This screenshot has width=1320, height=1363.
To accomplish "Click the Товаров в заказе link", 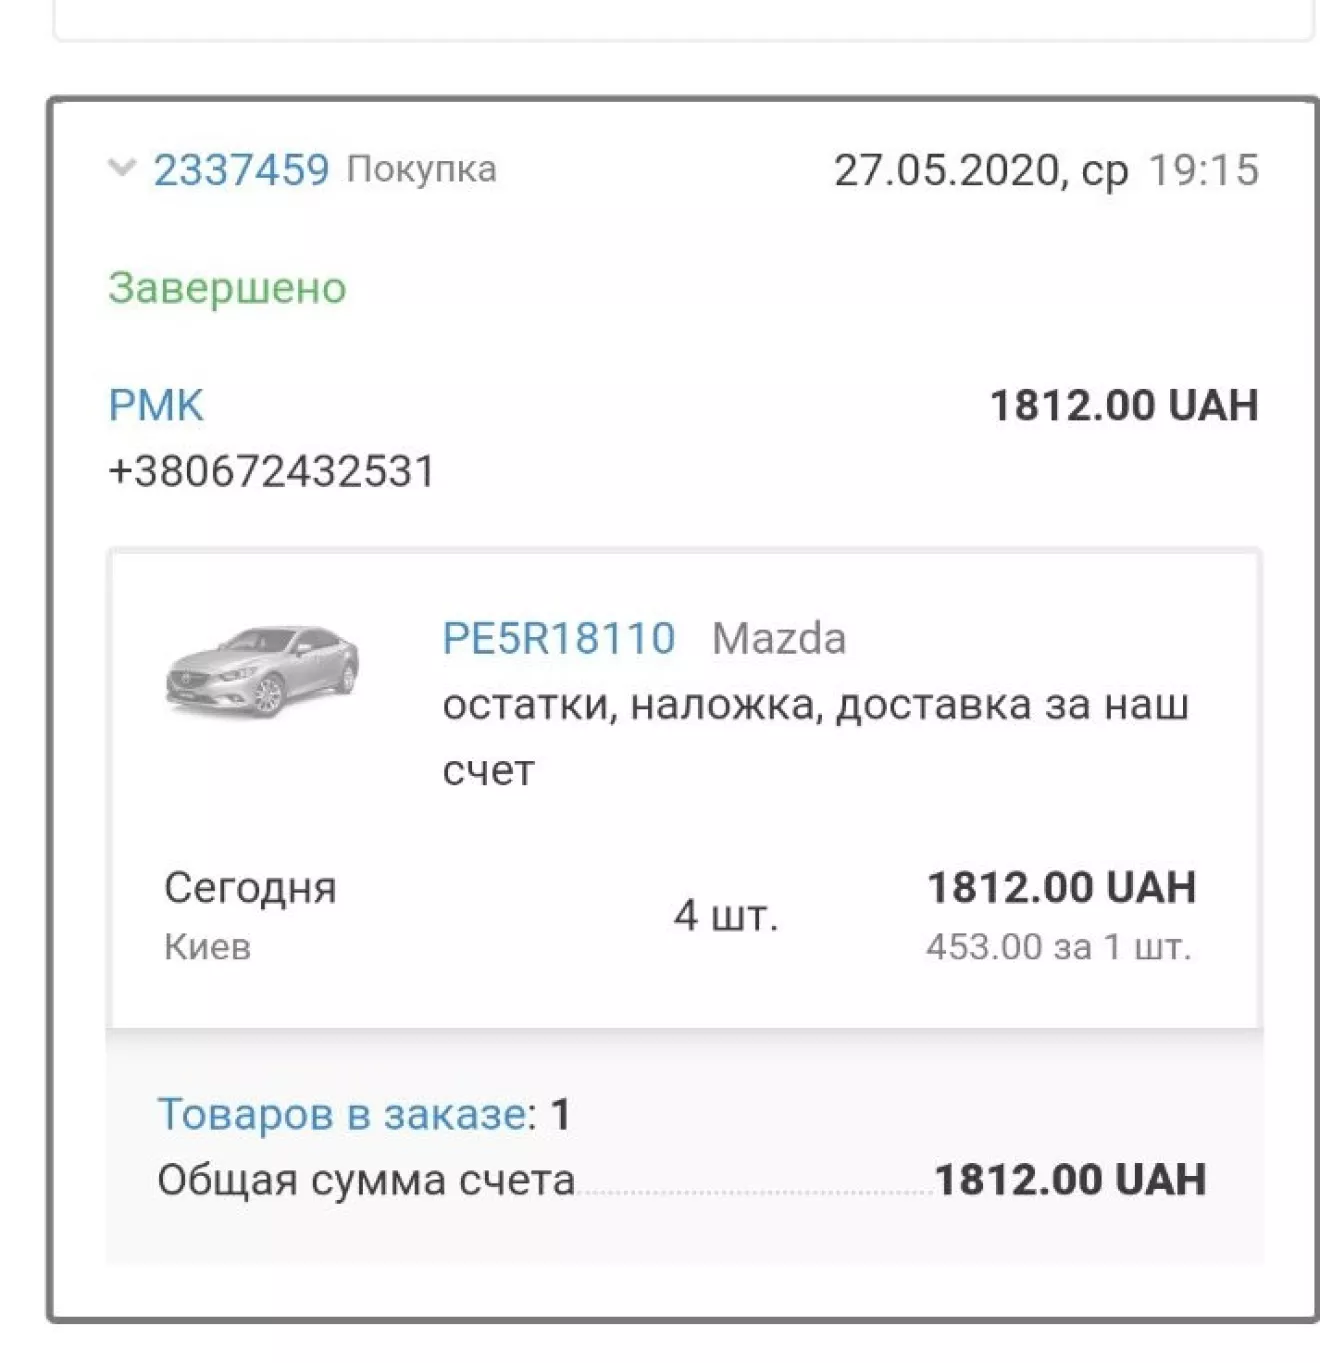I will coord(342,1114).
